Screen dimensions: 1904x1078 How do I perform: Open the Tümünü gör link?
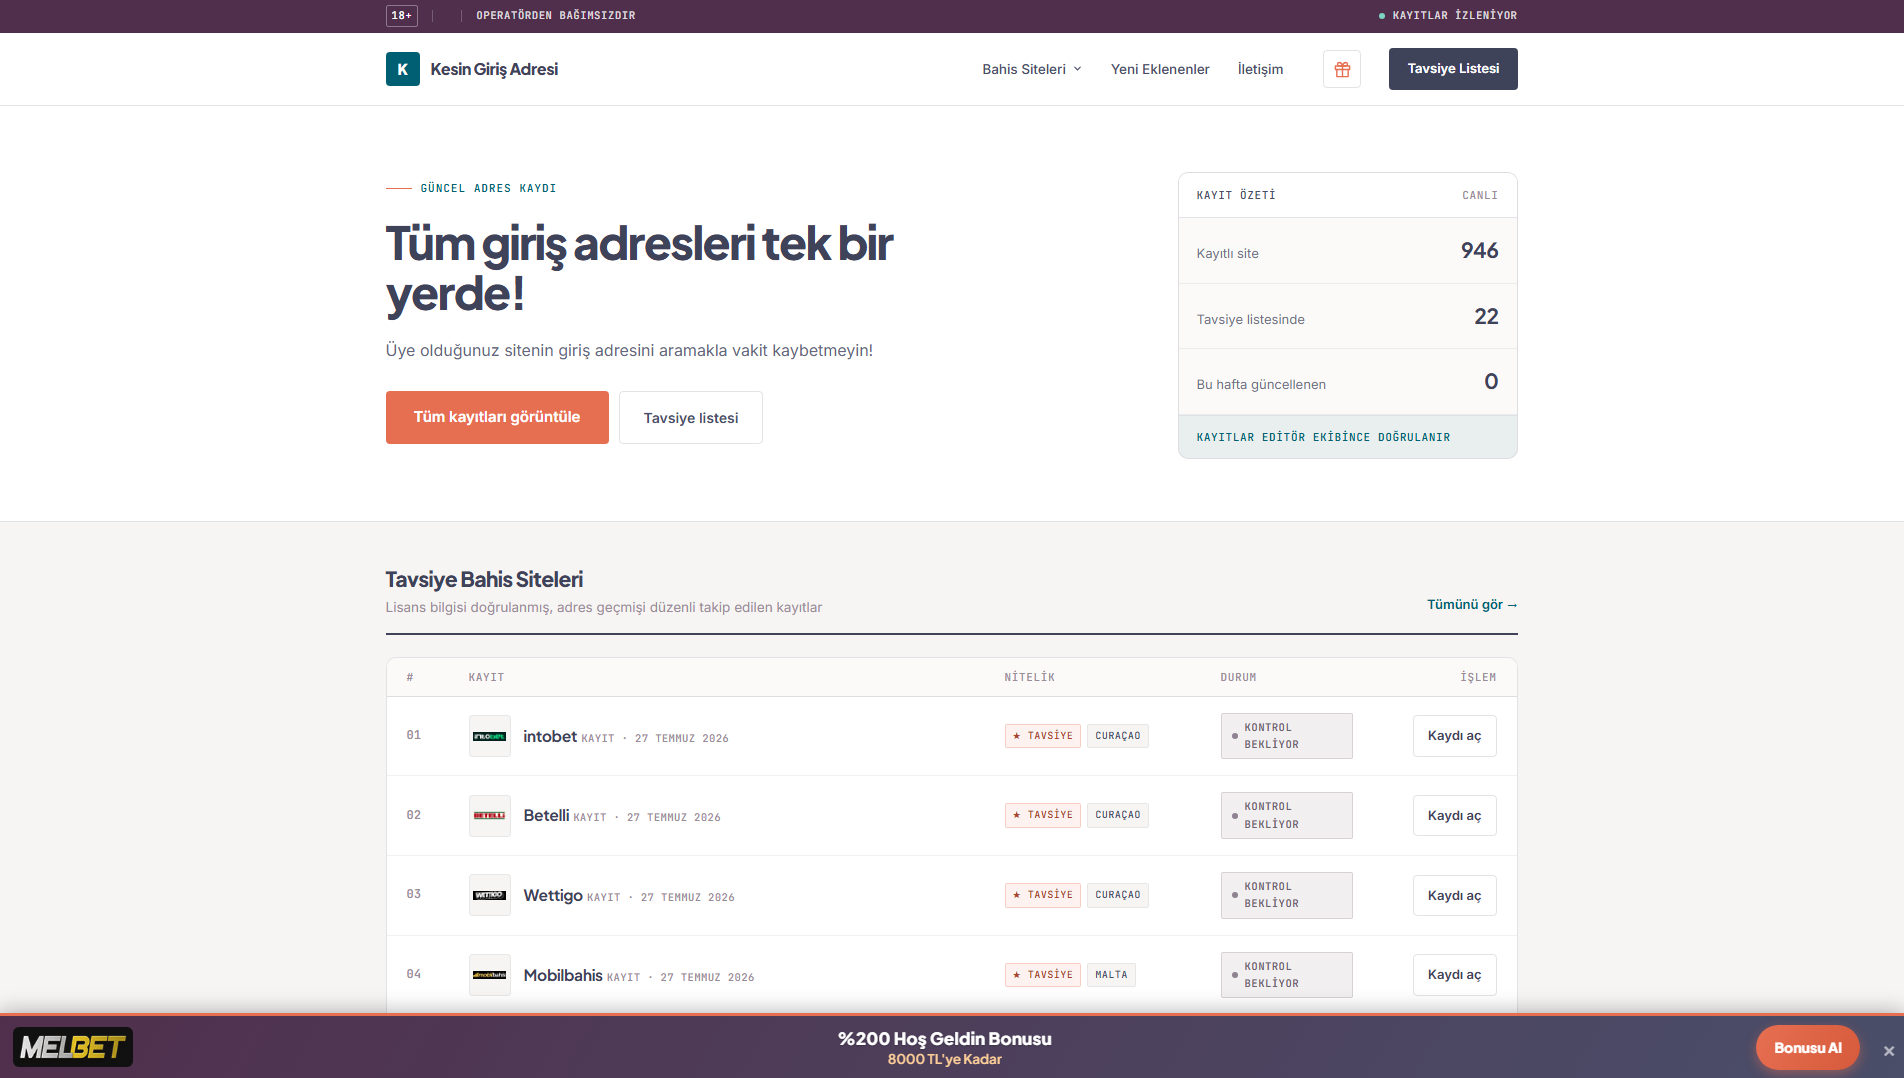[x=1472, y=604]
